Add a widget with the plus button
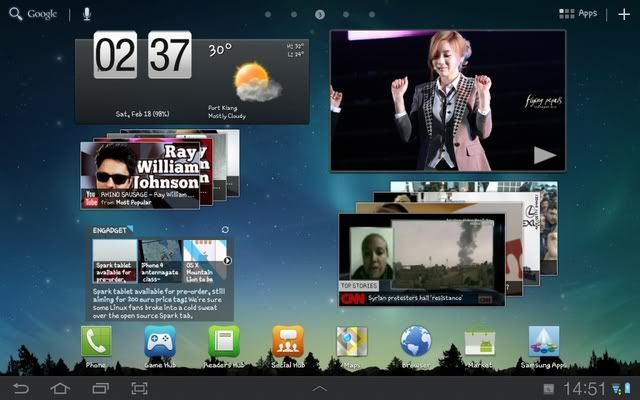This screenshot has width=640, height=400. click(x=625, y=14)
